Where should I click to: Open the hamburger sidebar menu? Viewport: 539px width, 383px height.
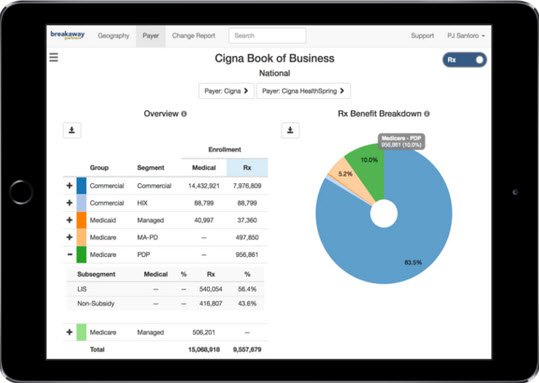[x=54, y=57]
